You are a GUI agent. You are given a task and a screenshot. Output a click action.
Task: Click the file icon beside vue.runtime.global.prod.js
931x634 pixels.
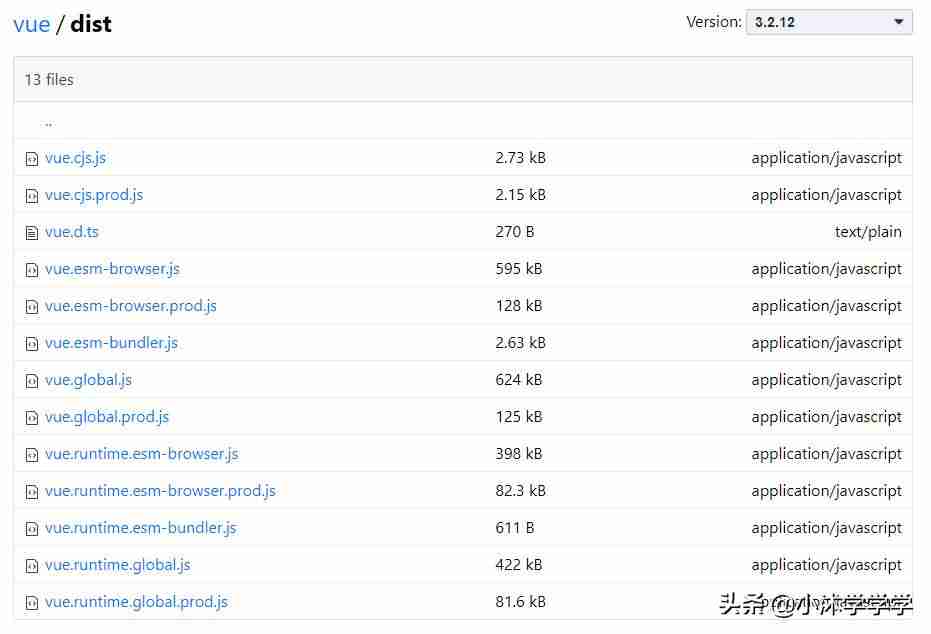[x=31, y=603]
